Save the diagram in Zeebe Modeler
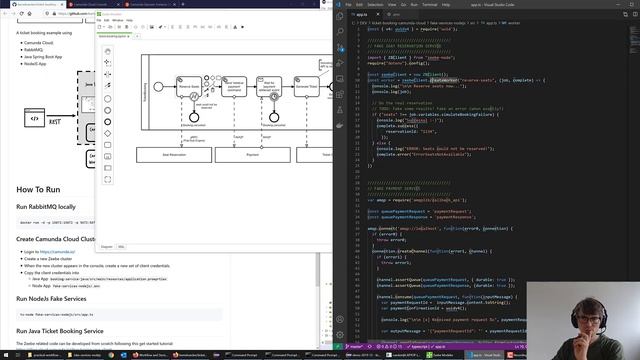The image size is (640, 360). tap(119, 27)
